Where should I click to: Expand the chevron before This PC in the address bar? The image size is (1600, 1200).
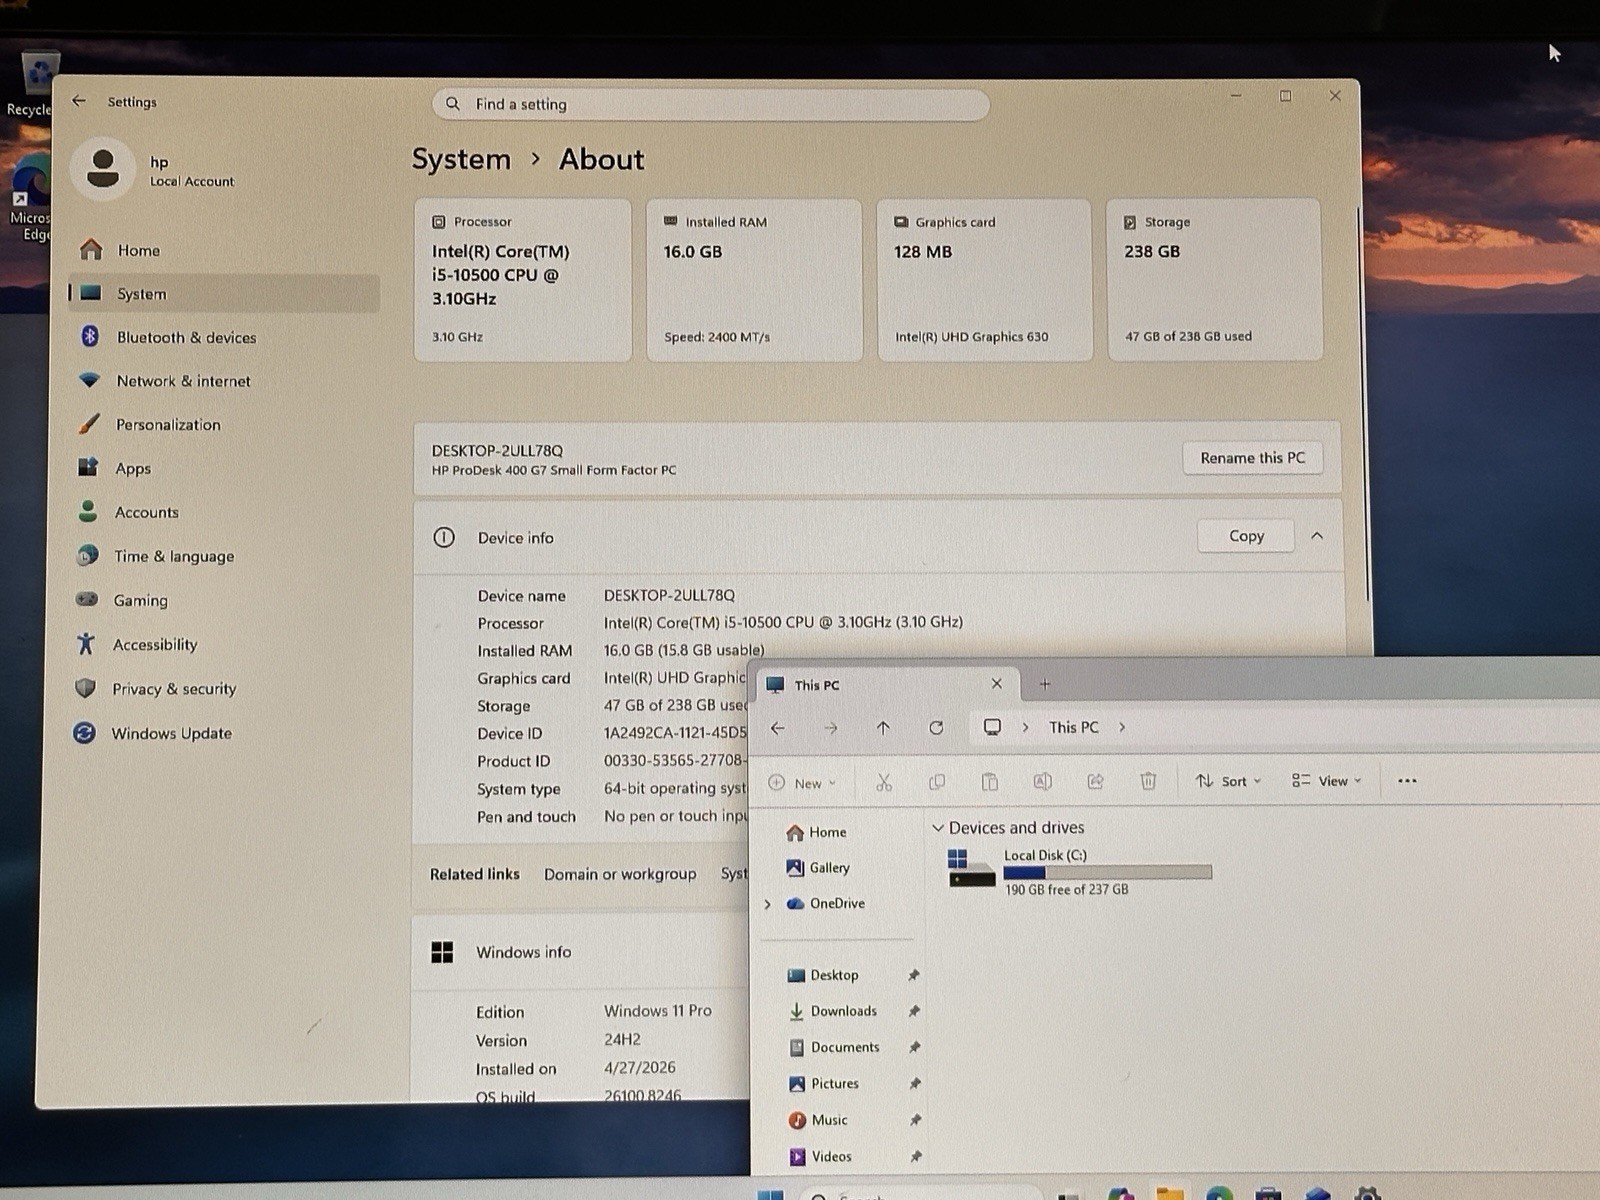(1025, 728)
